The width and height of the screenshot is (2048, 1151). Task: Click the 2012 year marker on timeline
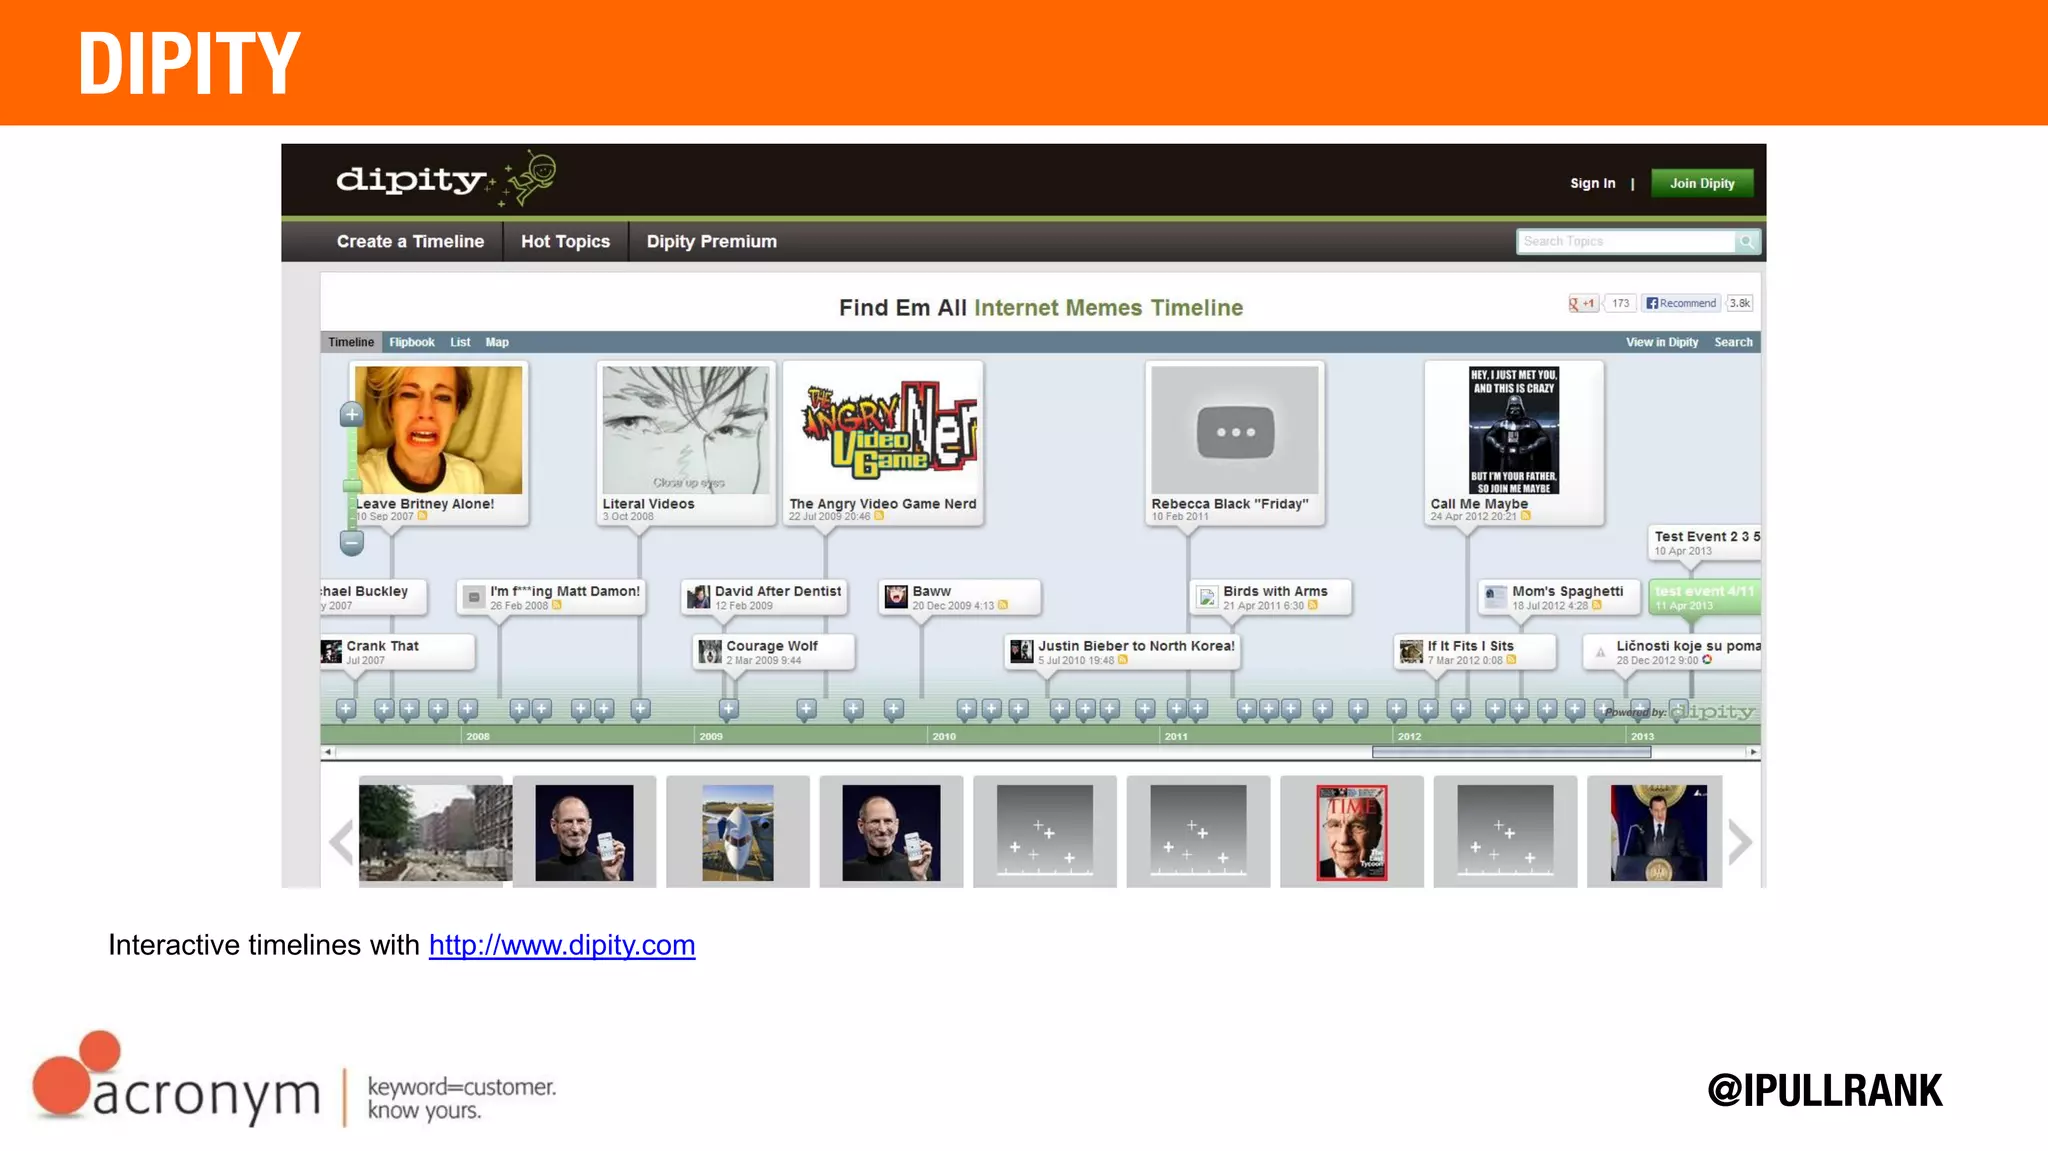[1409, 736]
